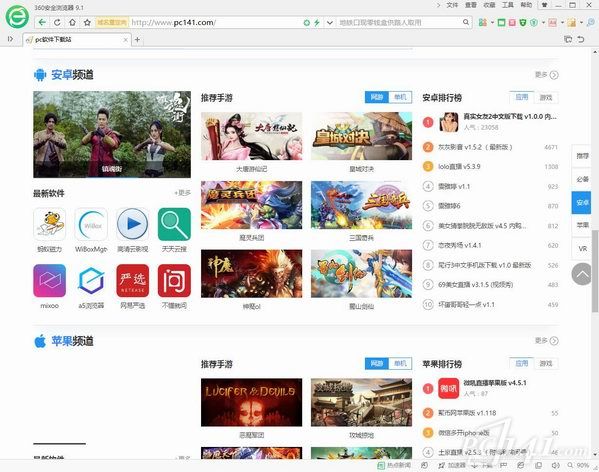The image size is (599, 472).
Task: Click the blue magnifier icon at toolbar end
Action: [x=591, y=23]
